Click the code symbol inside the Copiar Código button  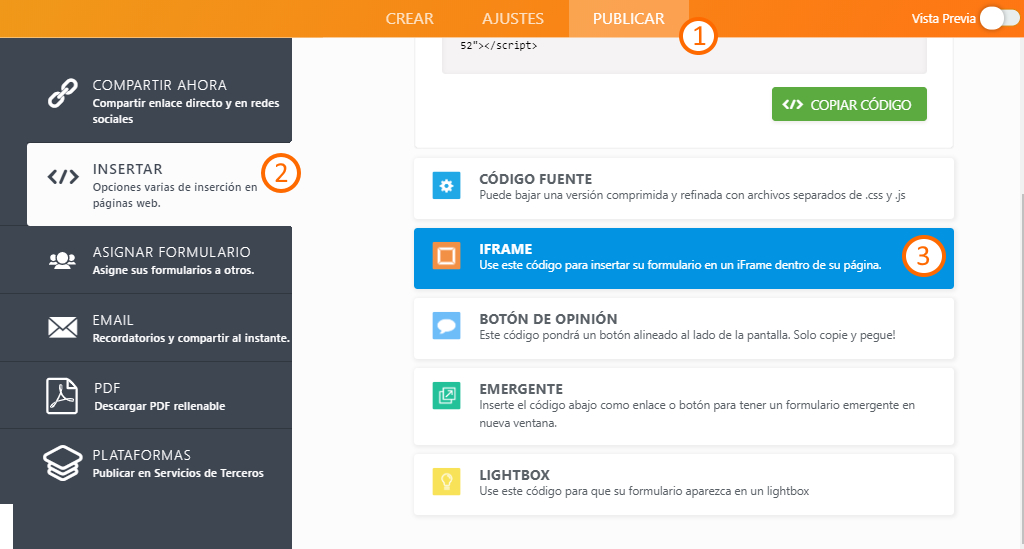(792, 104)
